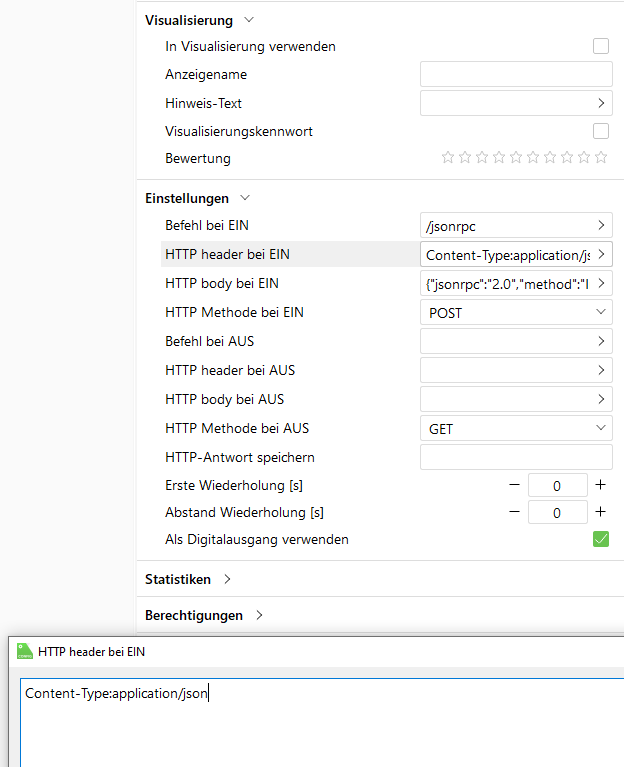Open the HTTP header bei AUS editor arrow

[x=601, y=371]
